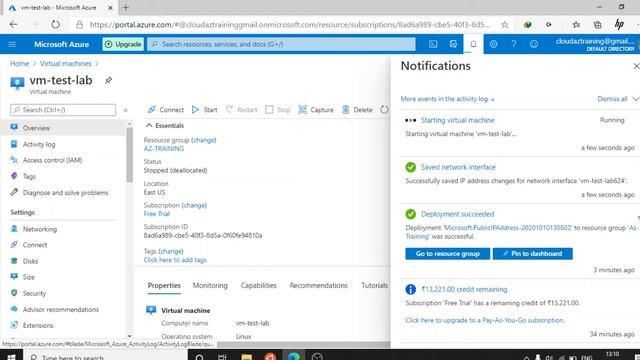This screenshot has width=640, height=360.
Task: Click the Connect toolbar button
Action: tap(166, 110)
